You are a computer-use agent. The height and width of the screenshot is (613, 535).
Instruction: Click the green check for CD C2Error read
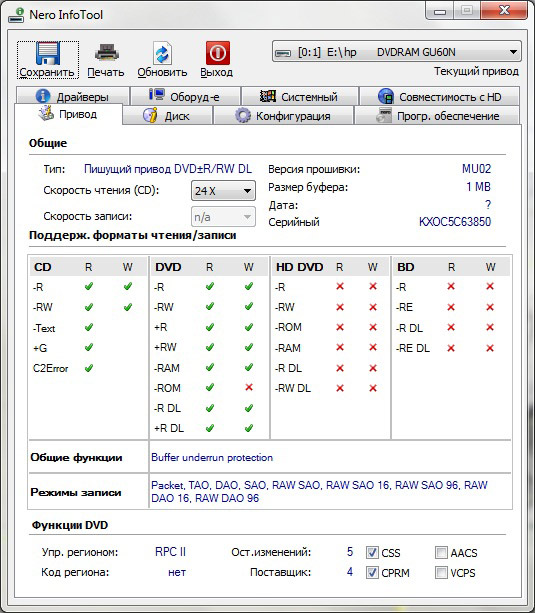coord(89,368)
